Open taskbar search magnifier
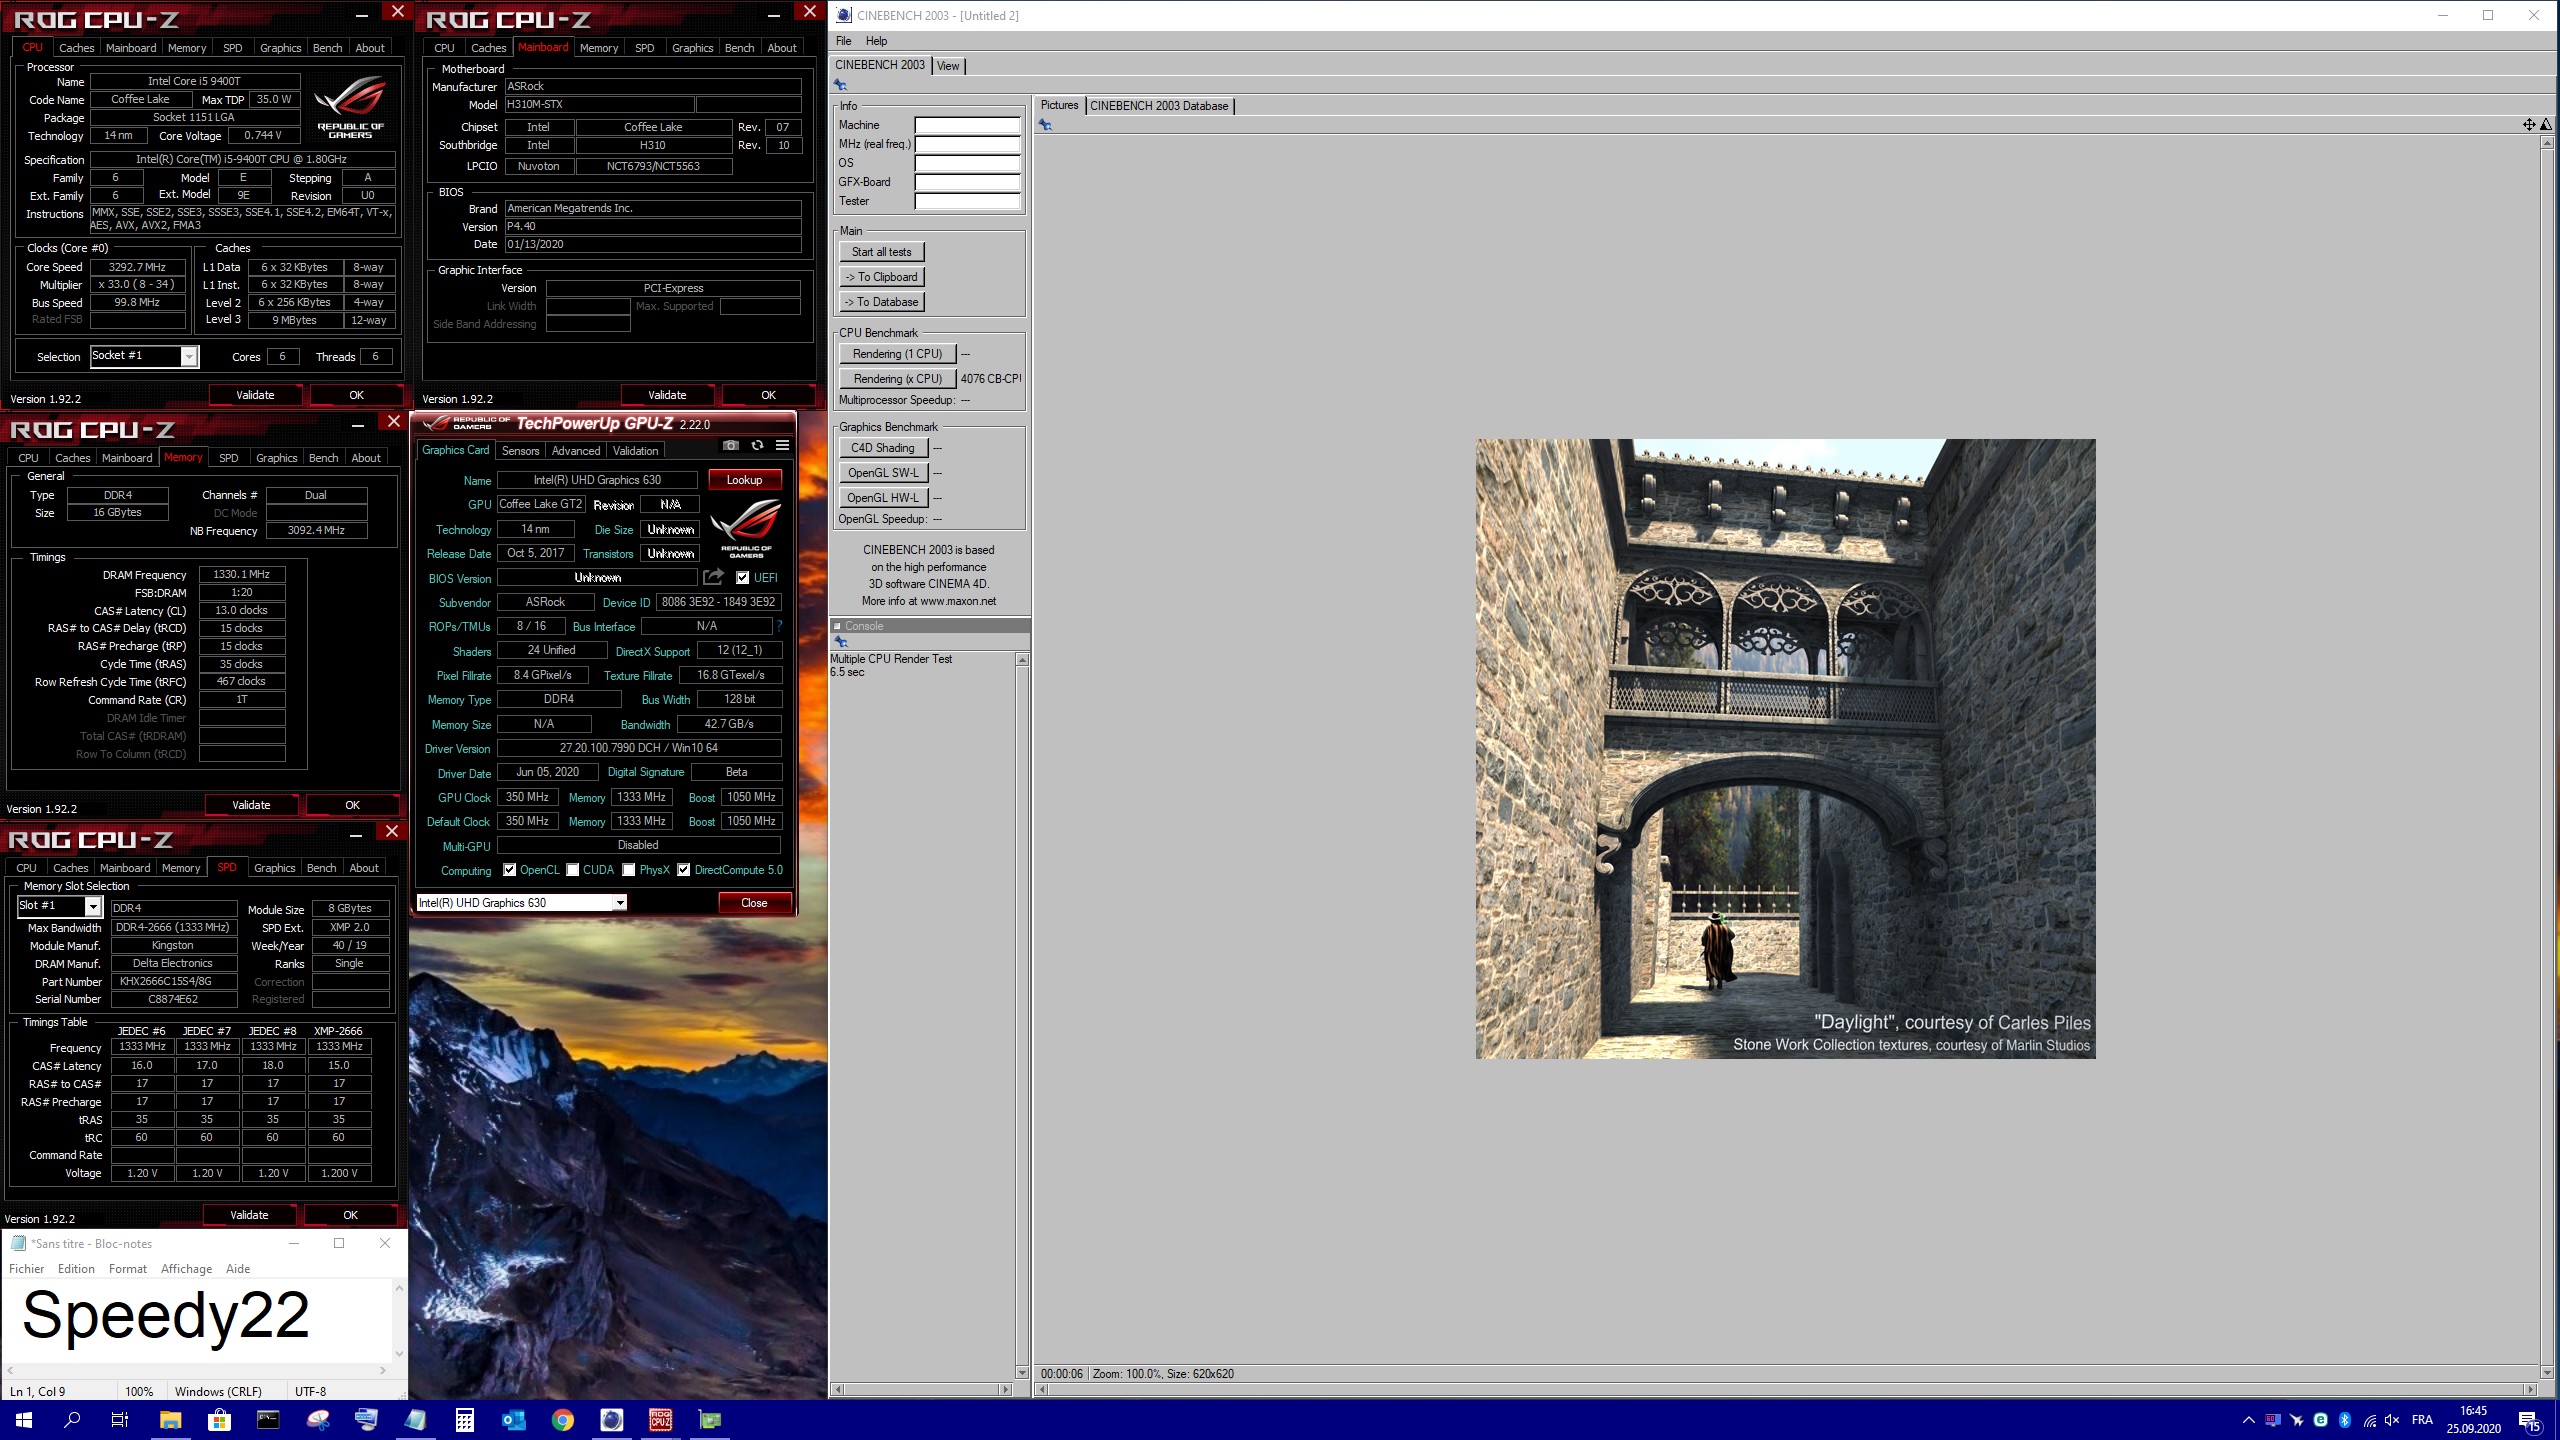2560x1440 pixels. 72,1420
